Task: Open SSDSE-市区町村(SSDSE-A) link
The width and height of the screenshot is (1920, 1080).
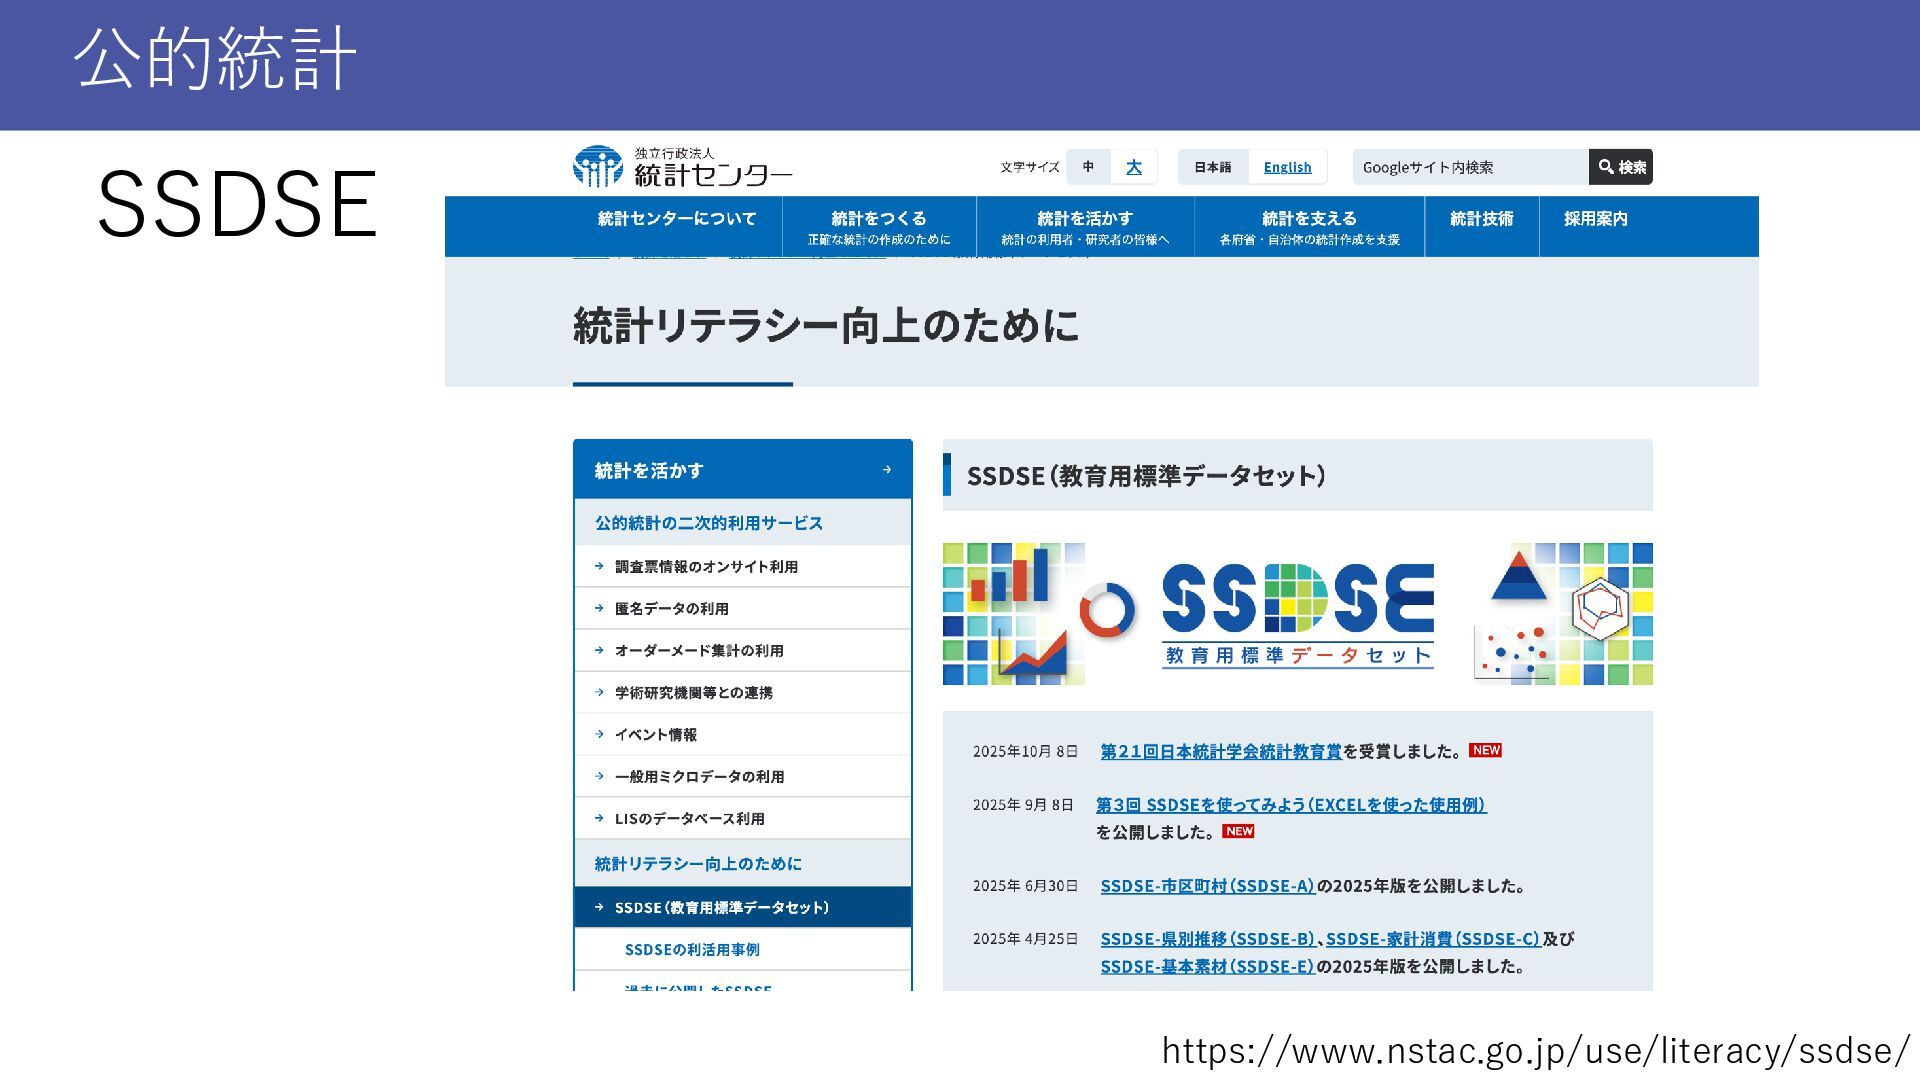Action: (x=1206, y=886)
